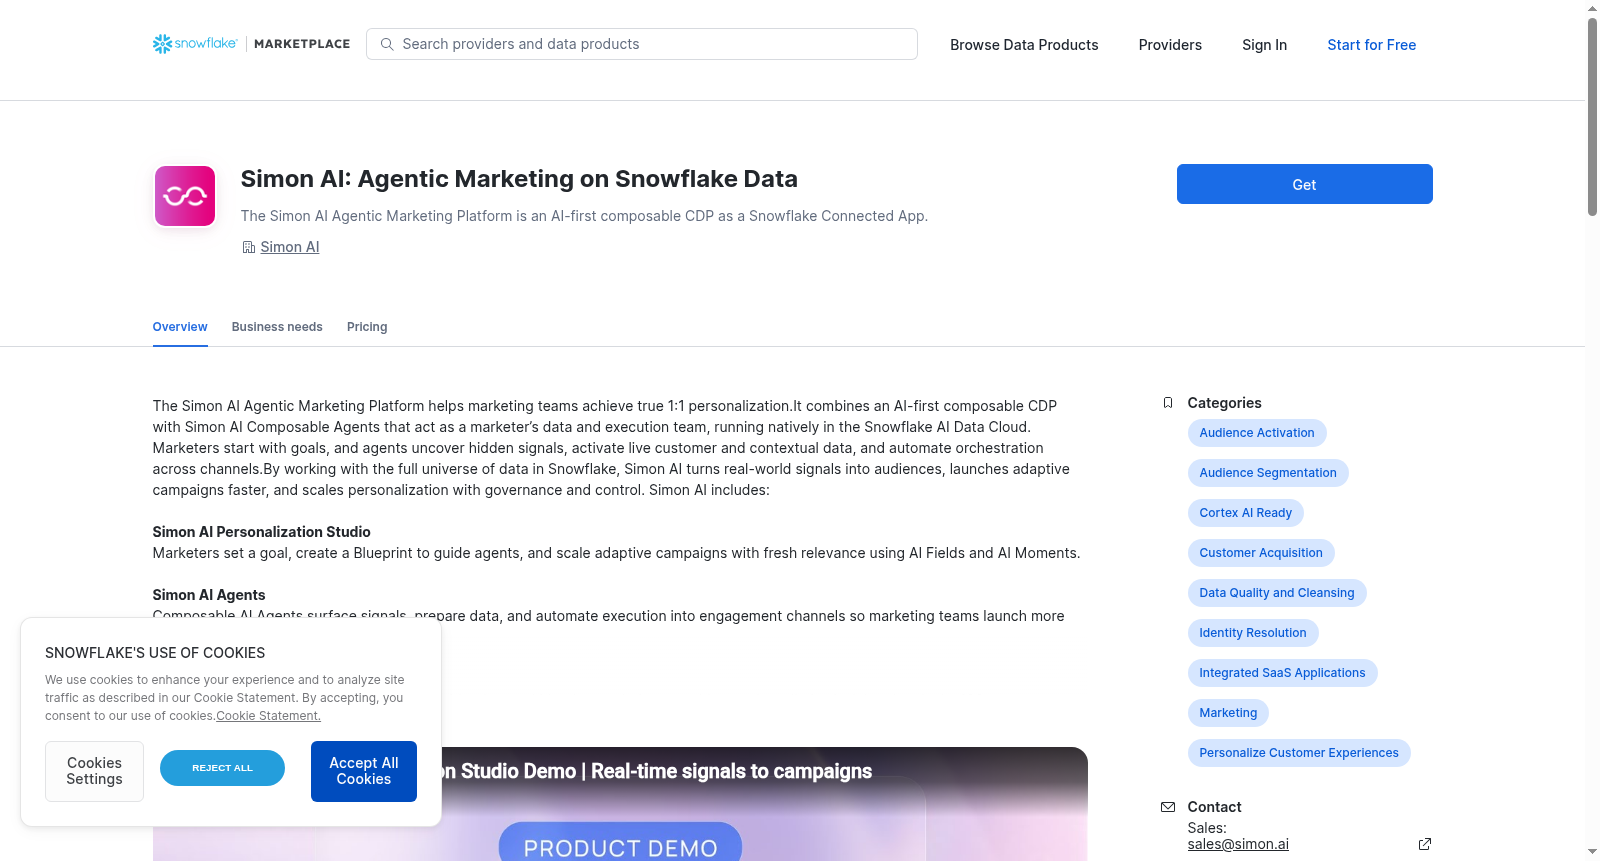Click the "Categories" sidebar heading
1600x861 pixels.
point(1224,403)
